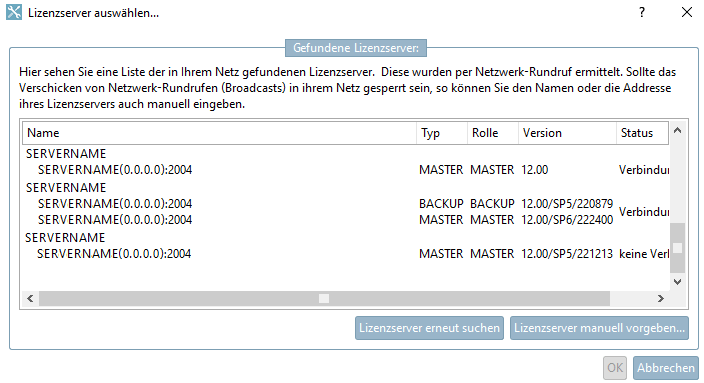Image resolution: width=704 pixels, height=383 pixels.
Task: Click the vertical scrollbar thumb
Action: [678, 248]
